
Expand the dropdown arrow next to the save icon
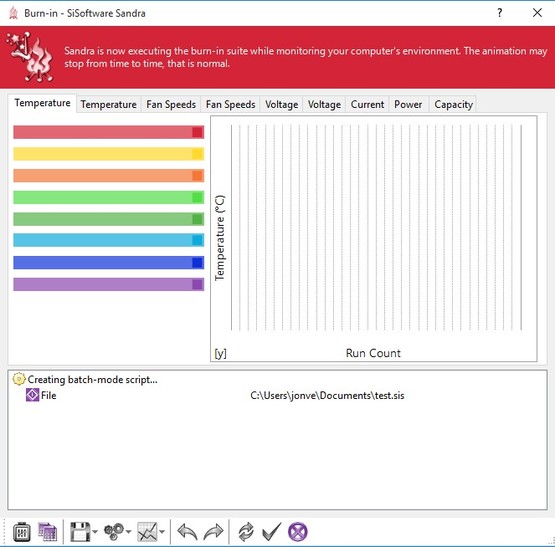tap(95, 532)
